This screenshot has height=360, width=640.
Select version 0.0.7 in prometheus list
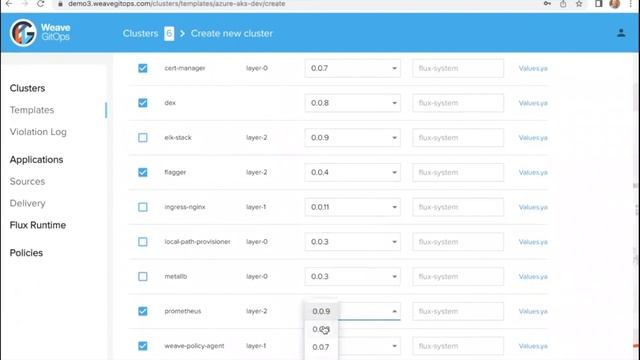coord(321,347)
